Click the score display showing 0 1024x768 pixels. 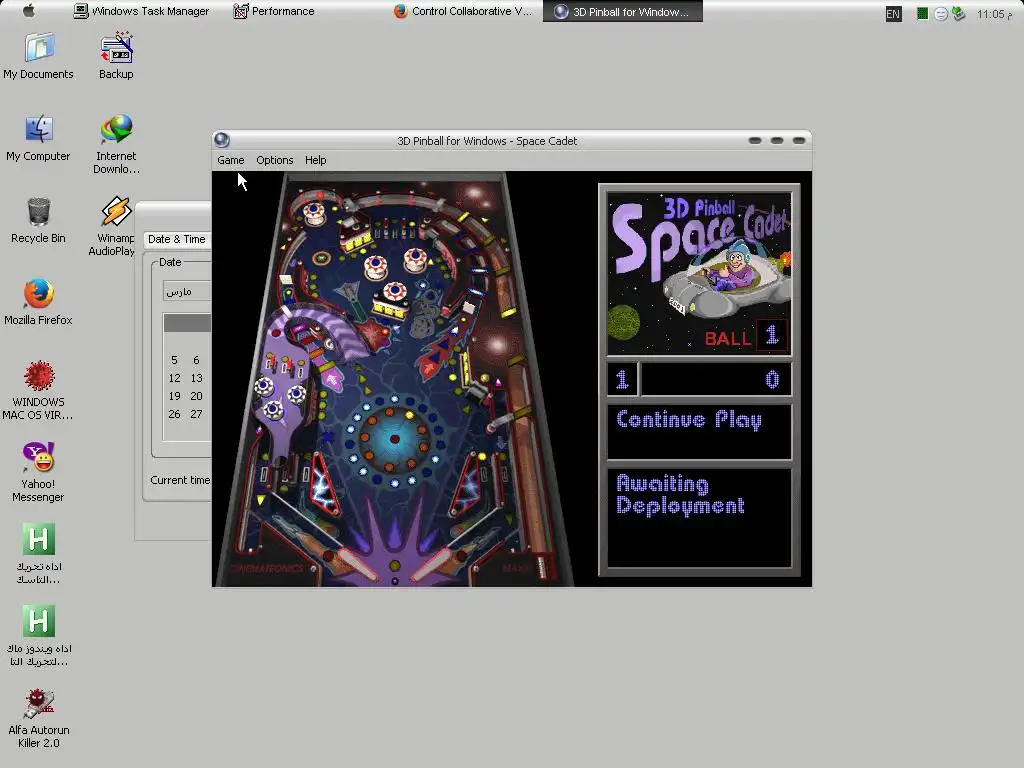coord(716,379)
